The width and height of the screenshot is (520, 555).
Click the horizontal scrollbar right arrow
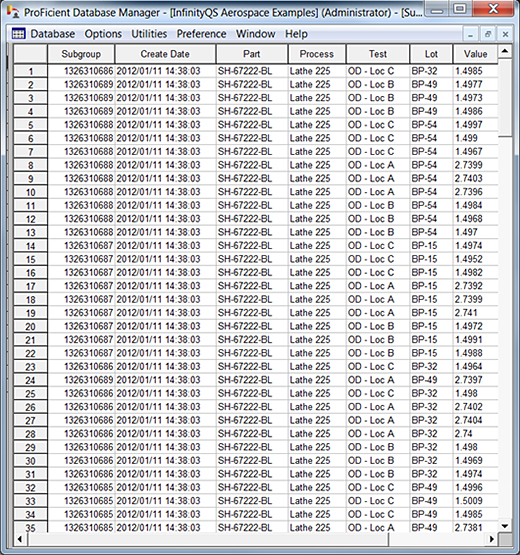tap(492, 539)
